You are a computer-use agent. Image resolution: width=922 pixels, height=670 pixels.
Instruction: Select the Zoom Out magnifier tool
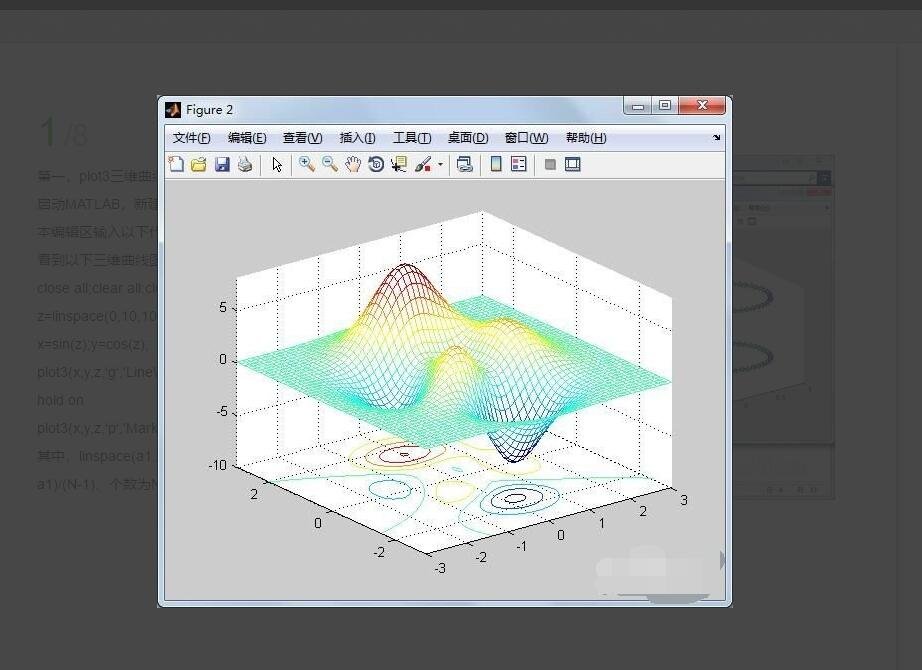(x=329, y=165)
